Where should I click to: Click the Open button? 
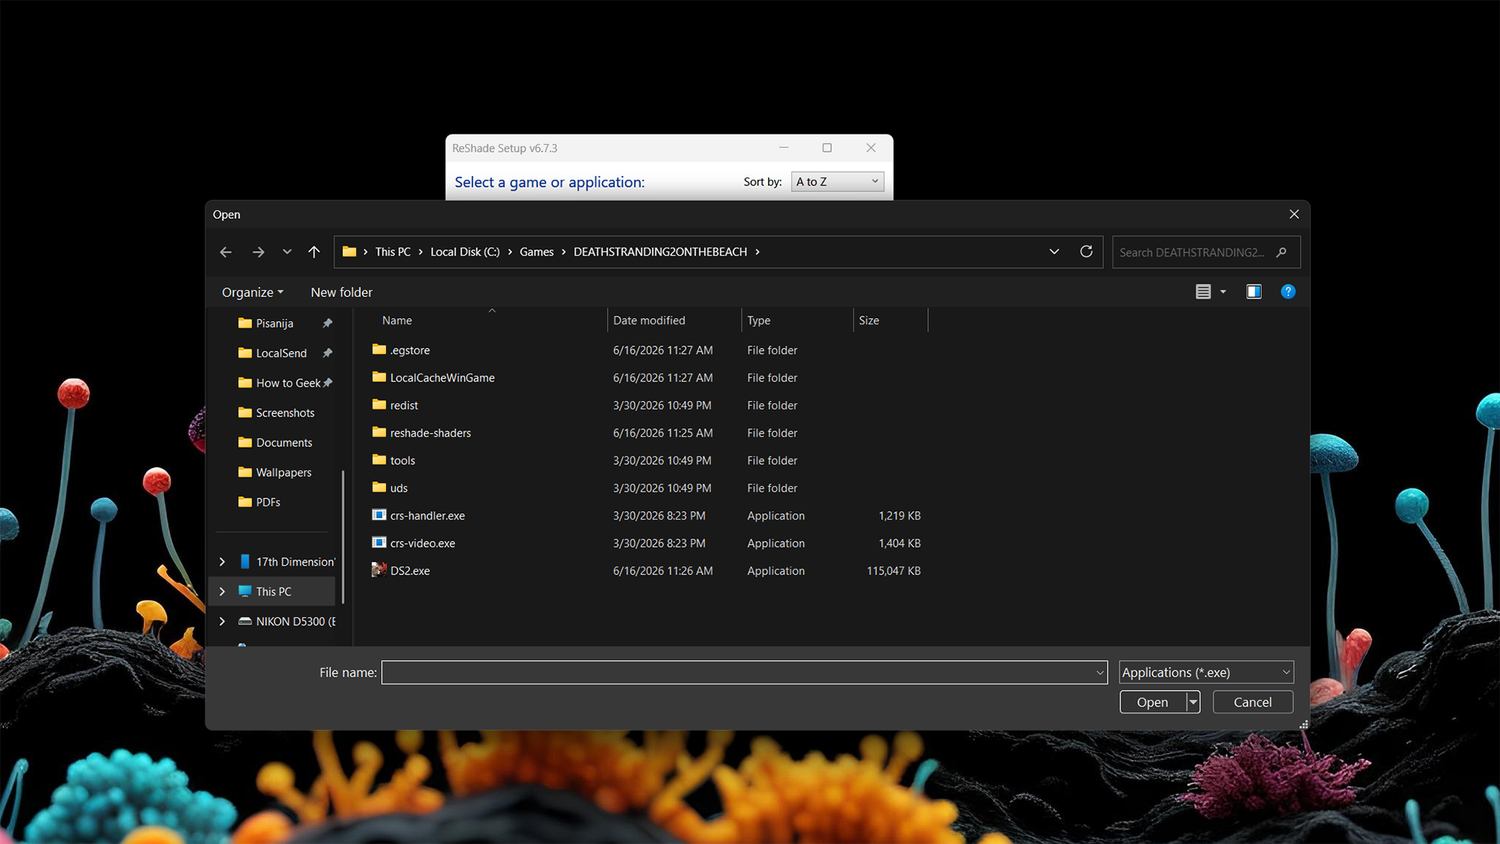tap(1153, 702)
